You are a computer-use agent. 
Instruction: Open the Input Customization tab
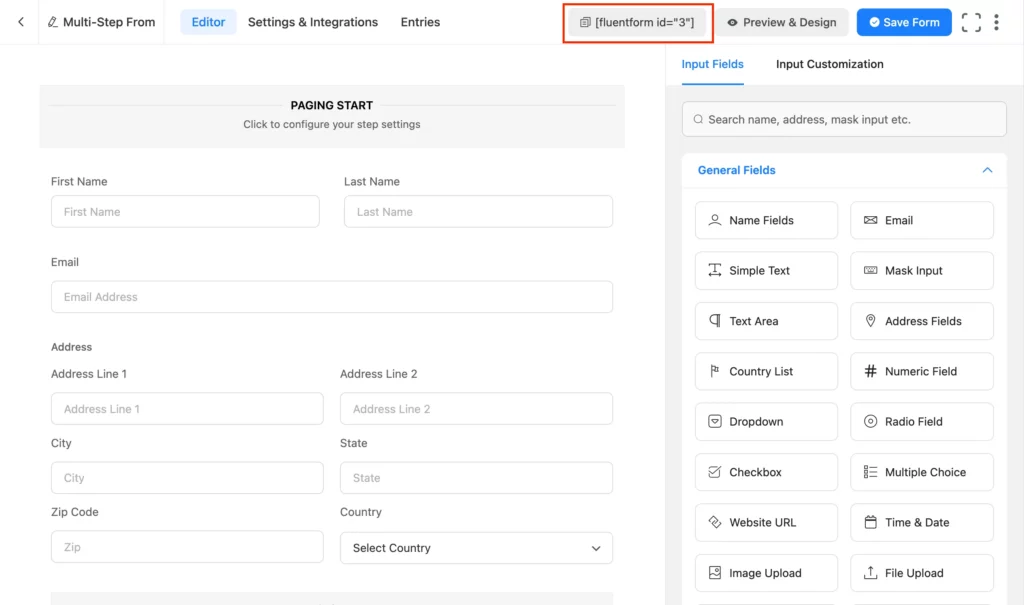tap(829, 64)
